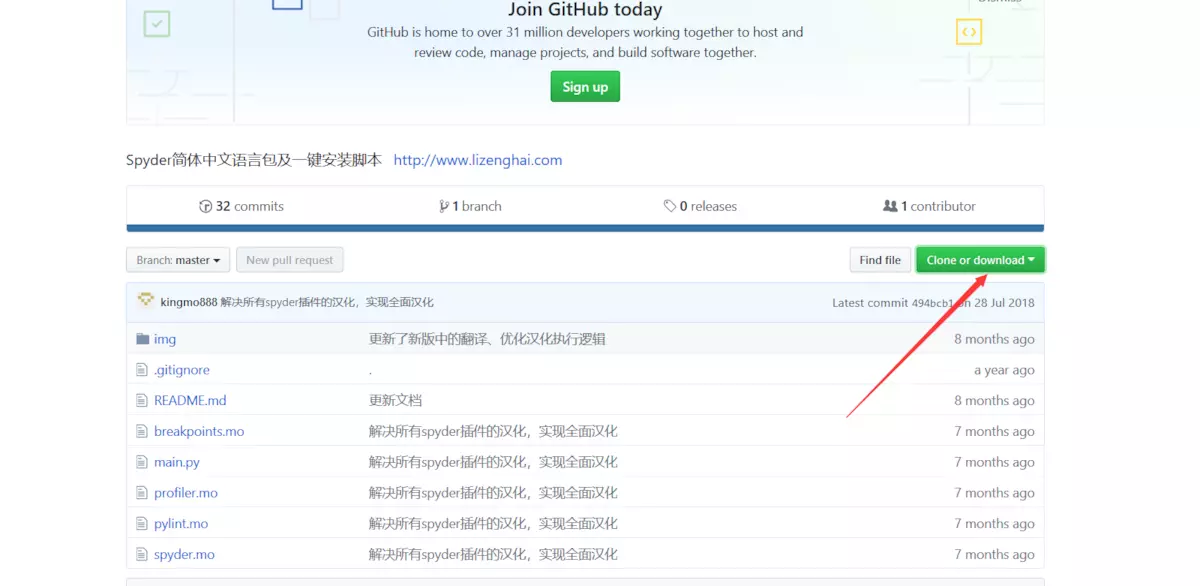Screen dimensions: 1200x586
Task: Open the .gitignore file
Action: pyautogui.click(x=182, y=370)
